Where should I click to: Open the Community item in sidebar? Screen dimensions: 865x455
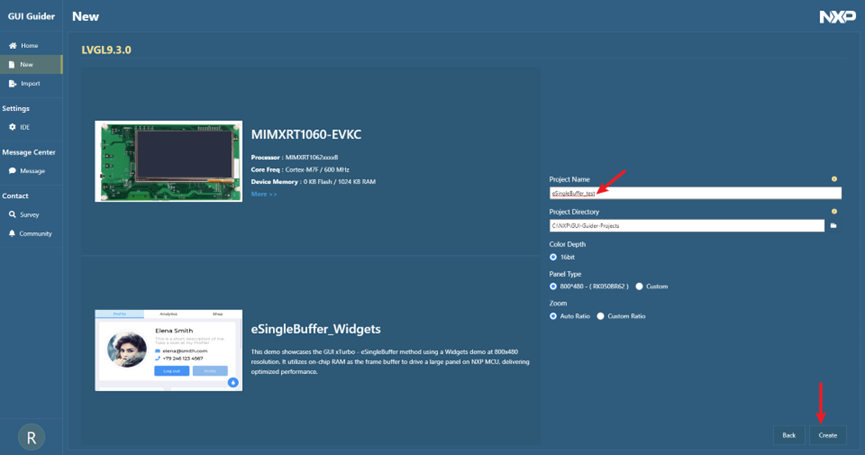pyautogui.click(x=31, y=234)
